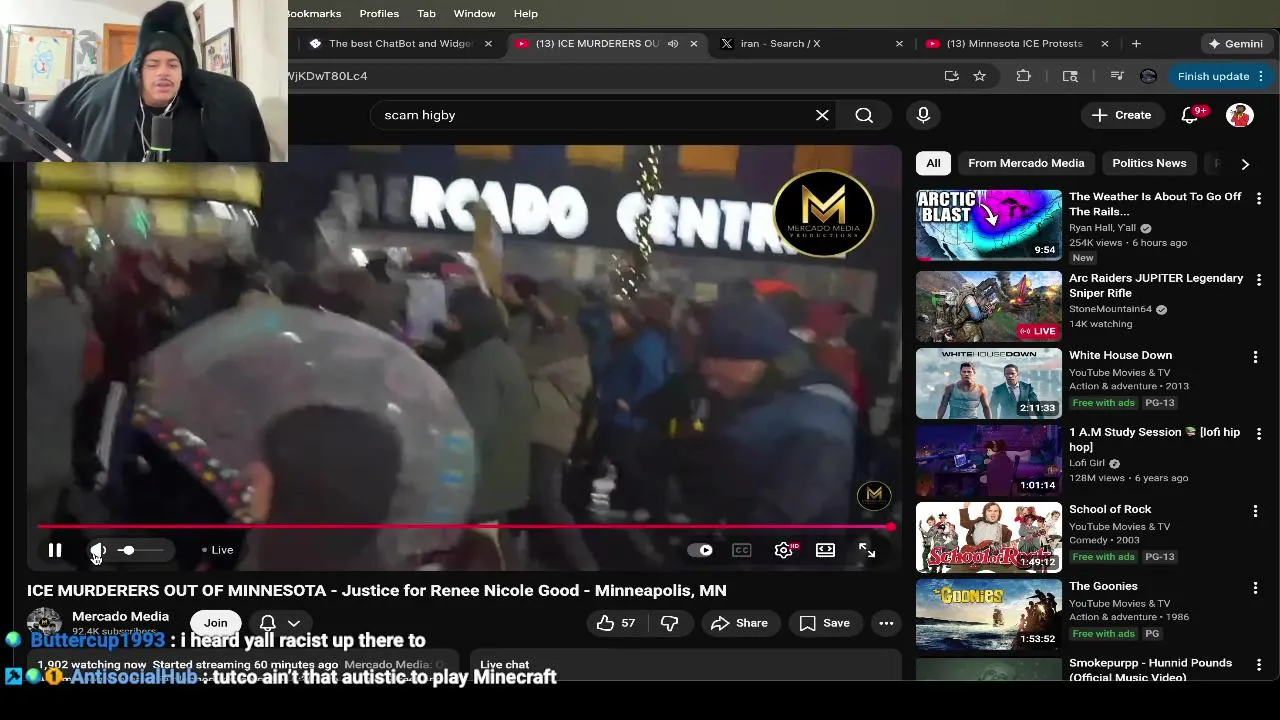
Task: Show more filter chips with arrow
Action: click(x=1245, y=163)
